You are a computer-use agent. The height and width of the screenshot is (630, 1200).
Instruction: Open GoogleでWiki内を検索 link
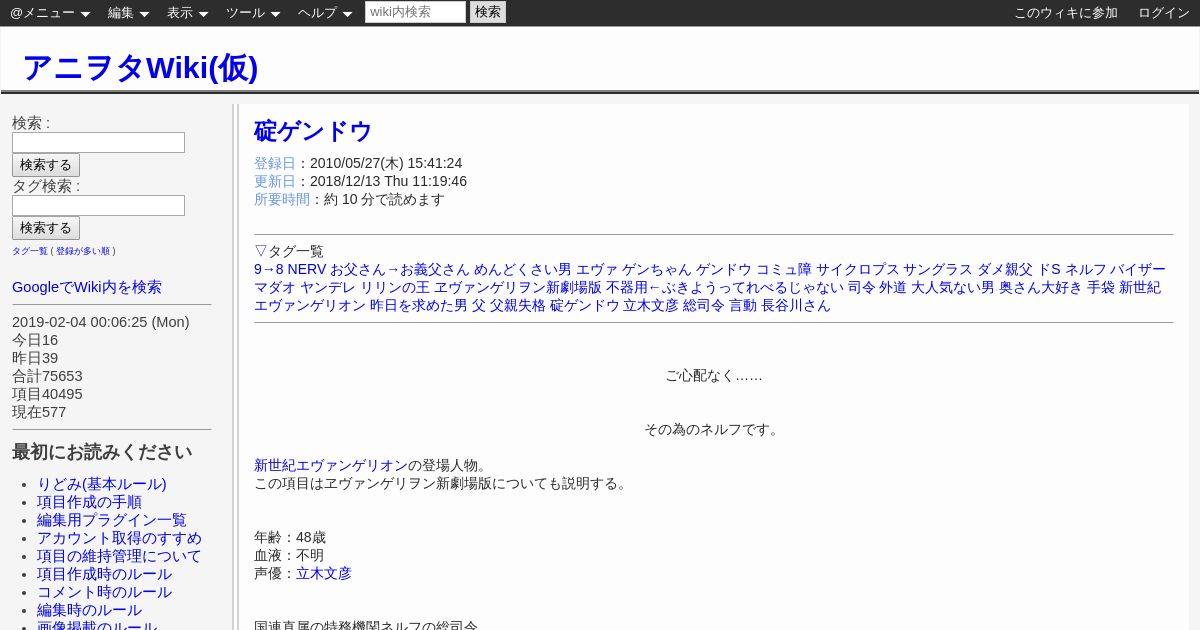(x=87, y=287)
